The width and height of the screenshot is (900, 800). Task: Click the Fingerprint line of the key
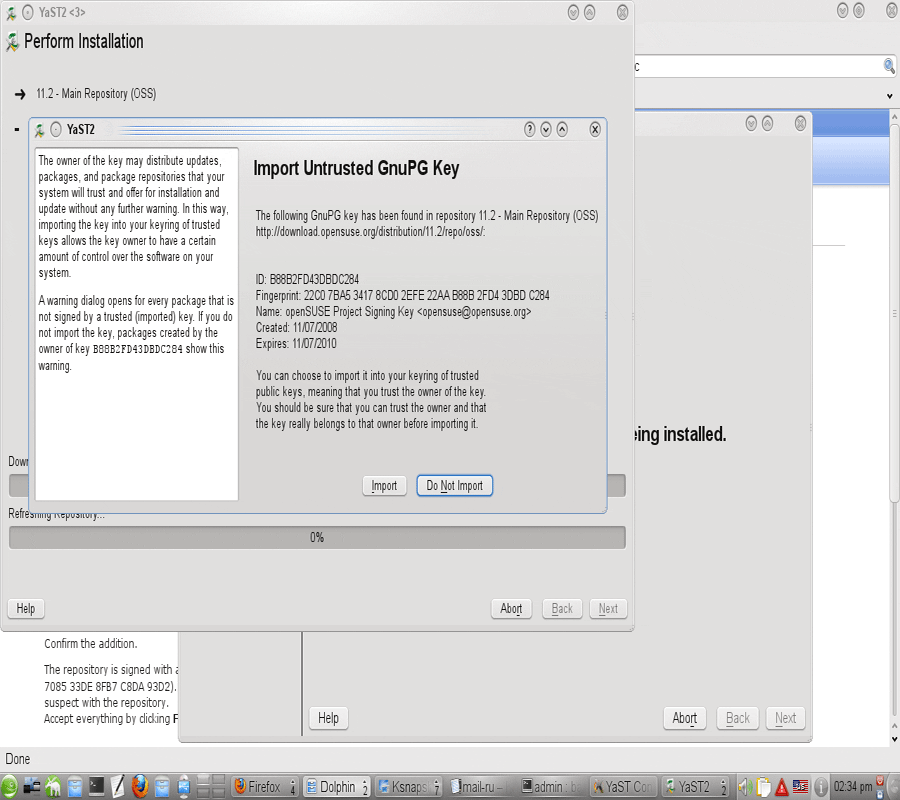pos(402,296)
